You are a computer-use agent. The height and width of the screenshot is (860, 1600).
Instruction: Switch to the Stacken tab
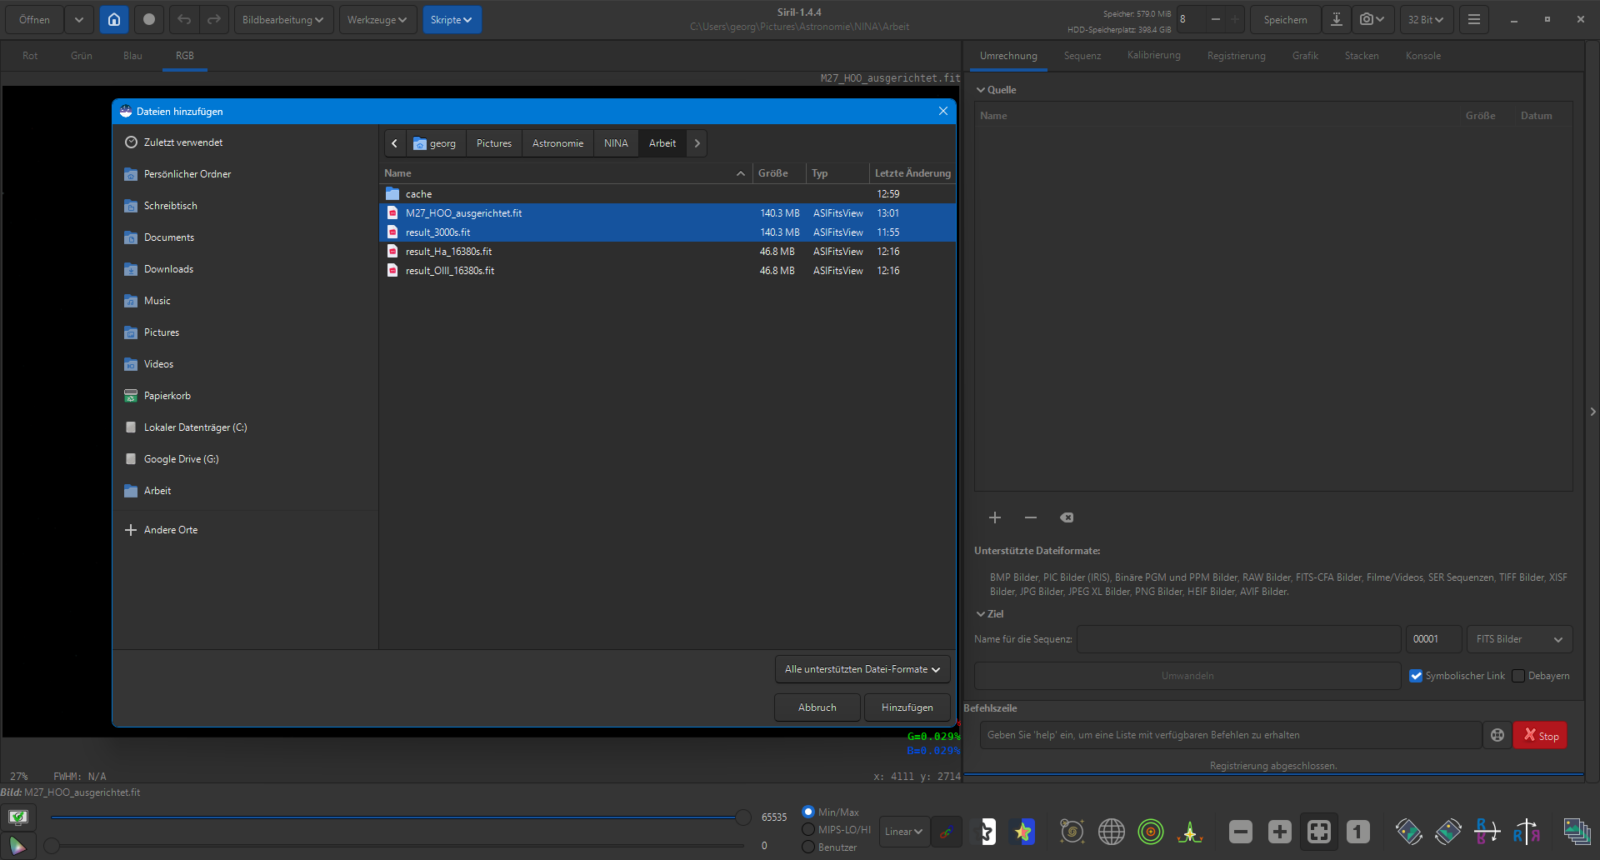(1361, 56)
